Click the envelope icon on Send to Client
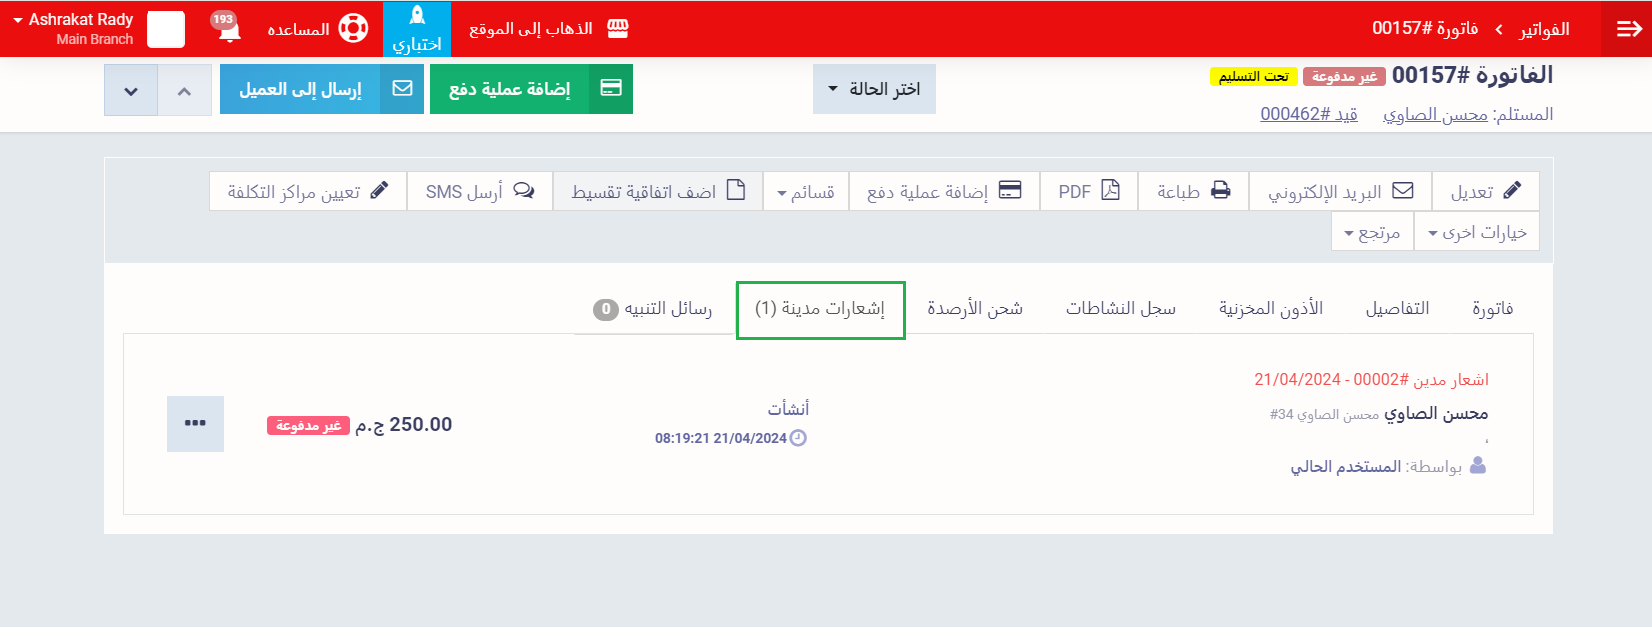Screen dimensions: 1652x627 pyautogui.click(x=402, y=89)
